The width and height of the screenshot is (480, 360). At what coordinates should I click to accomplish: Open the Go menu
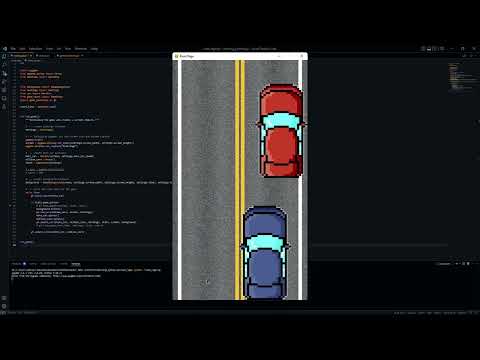point(59,49)
